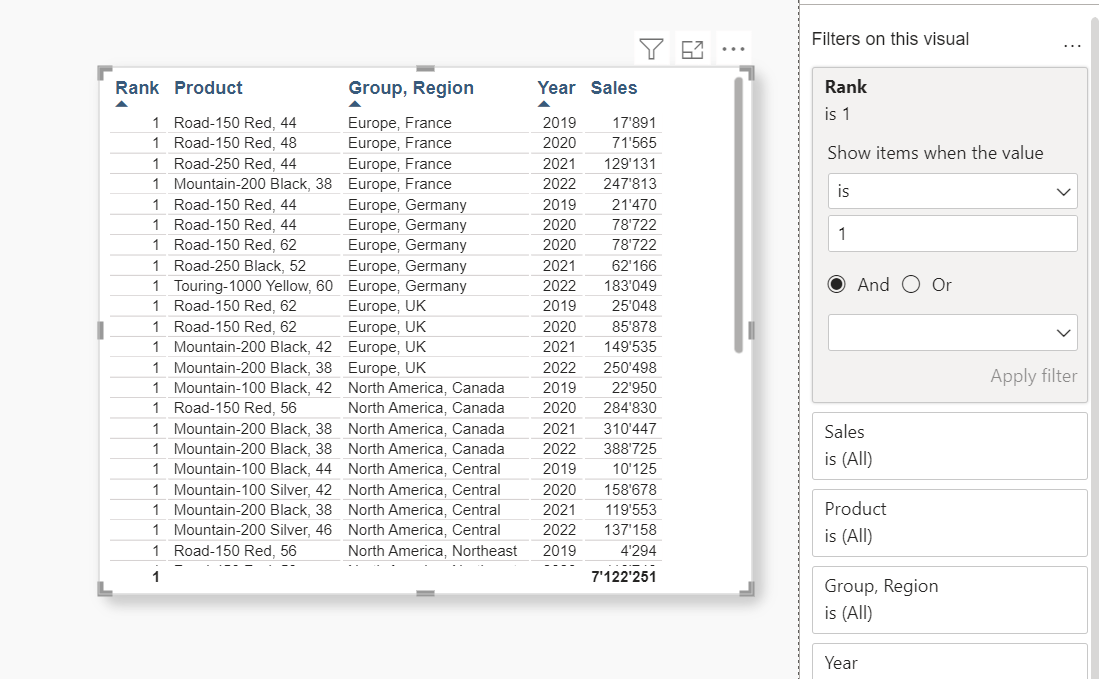Viewport: 1099px width, 679px height.
Task: Click the sort arrow under Group, Region header
Action: (x=355, y=104)
